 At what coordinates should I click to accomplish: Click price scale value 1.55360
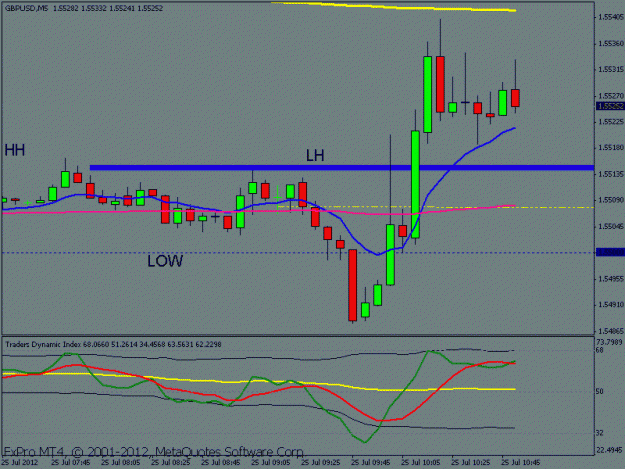[x=610, y=43]
